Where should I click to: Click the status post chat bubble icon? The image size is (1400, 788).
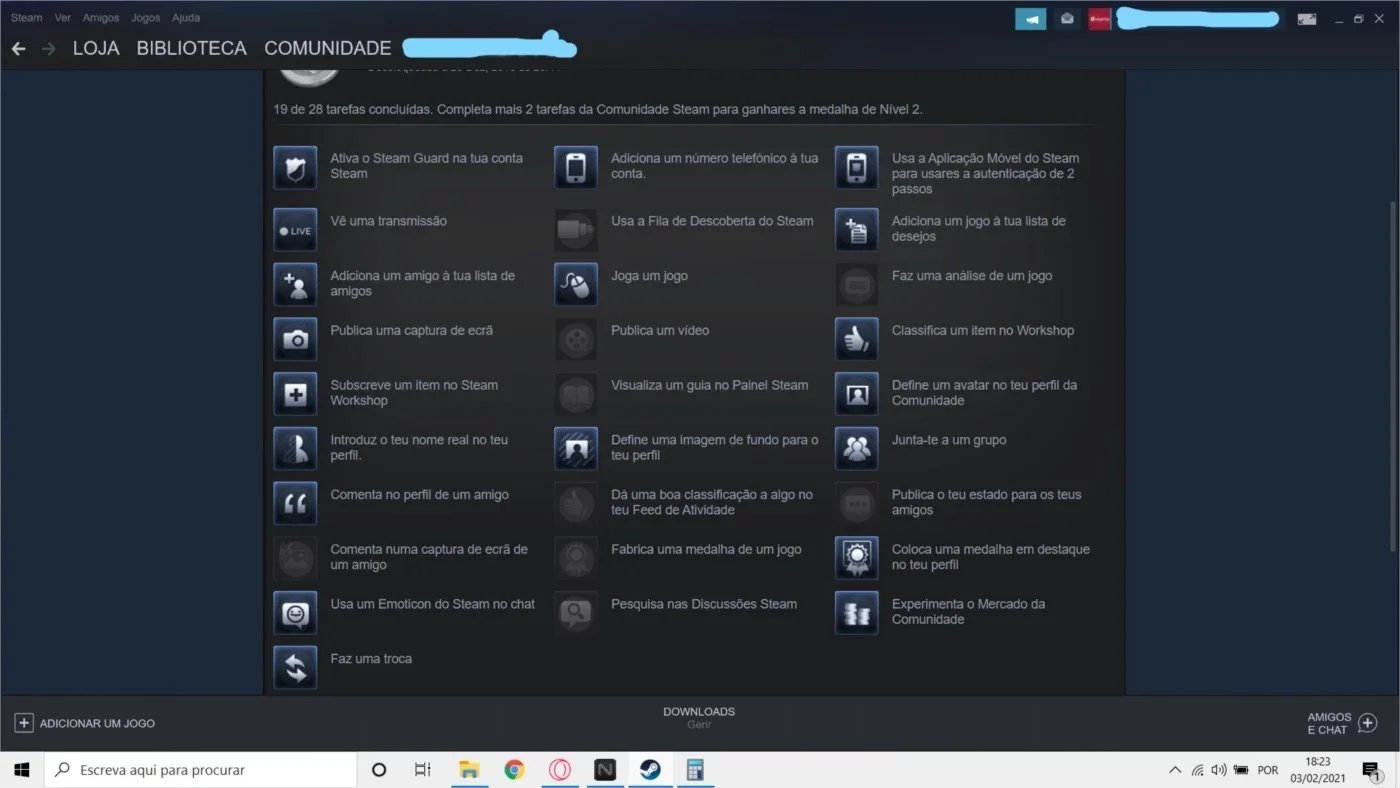857,504
